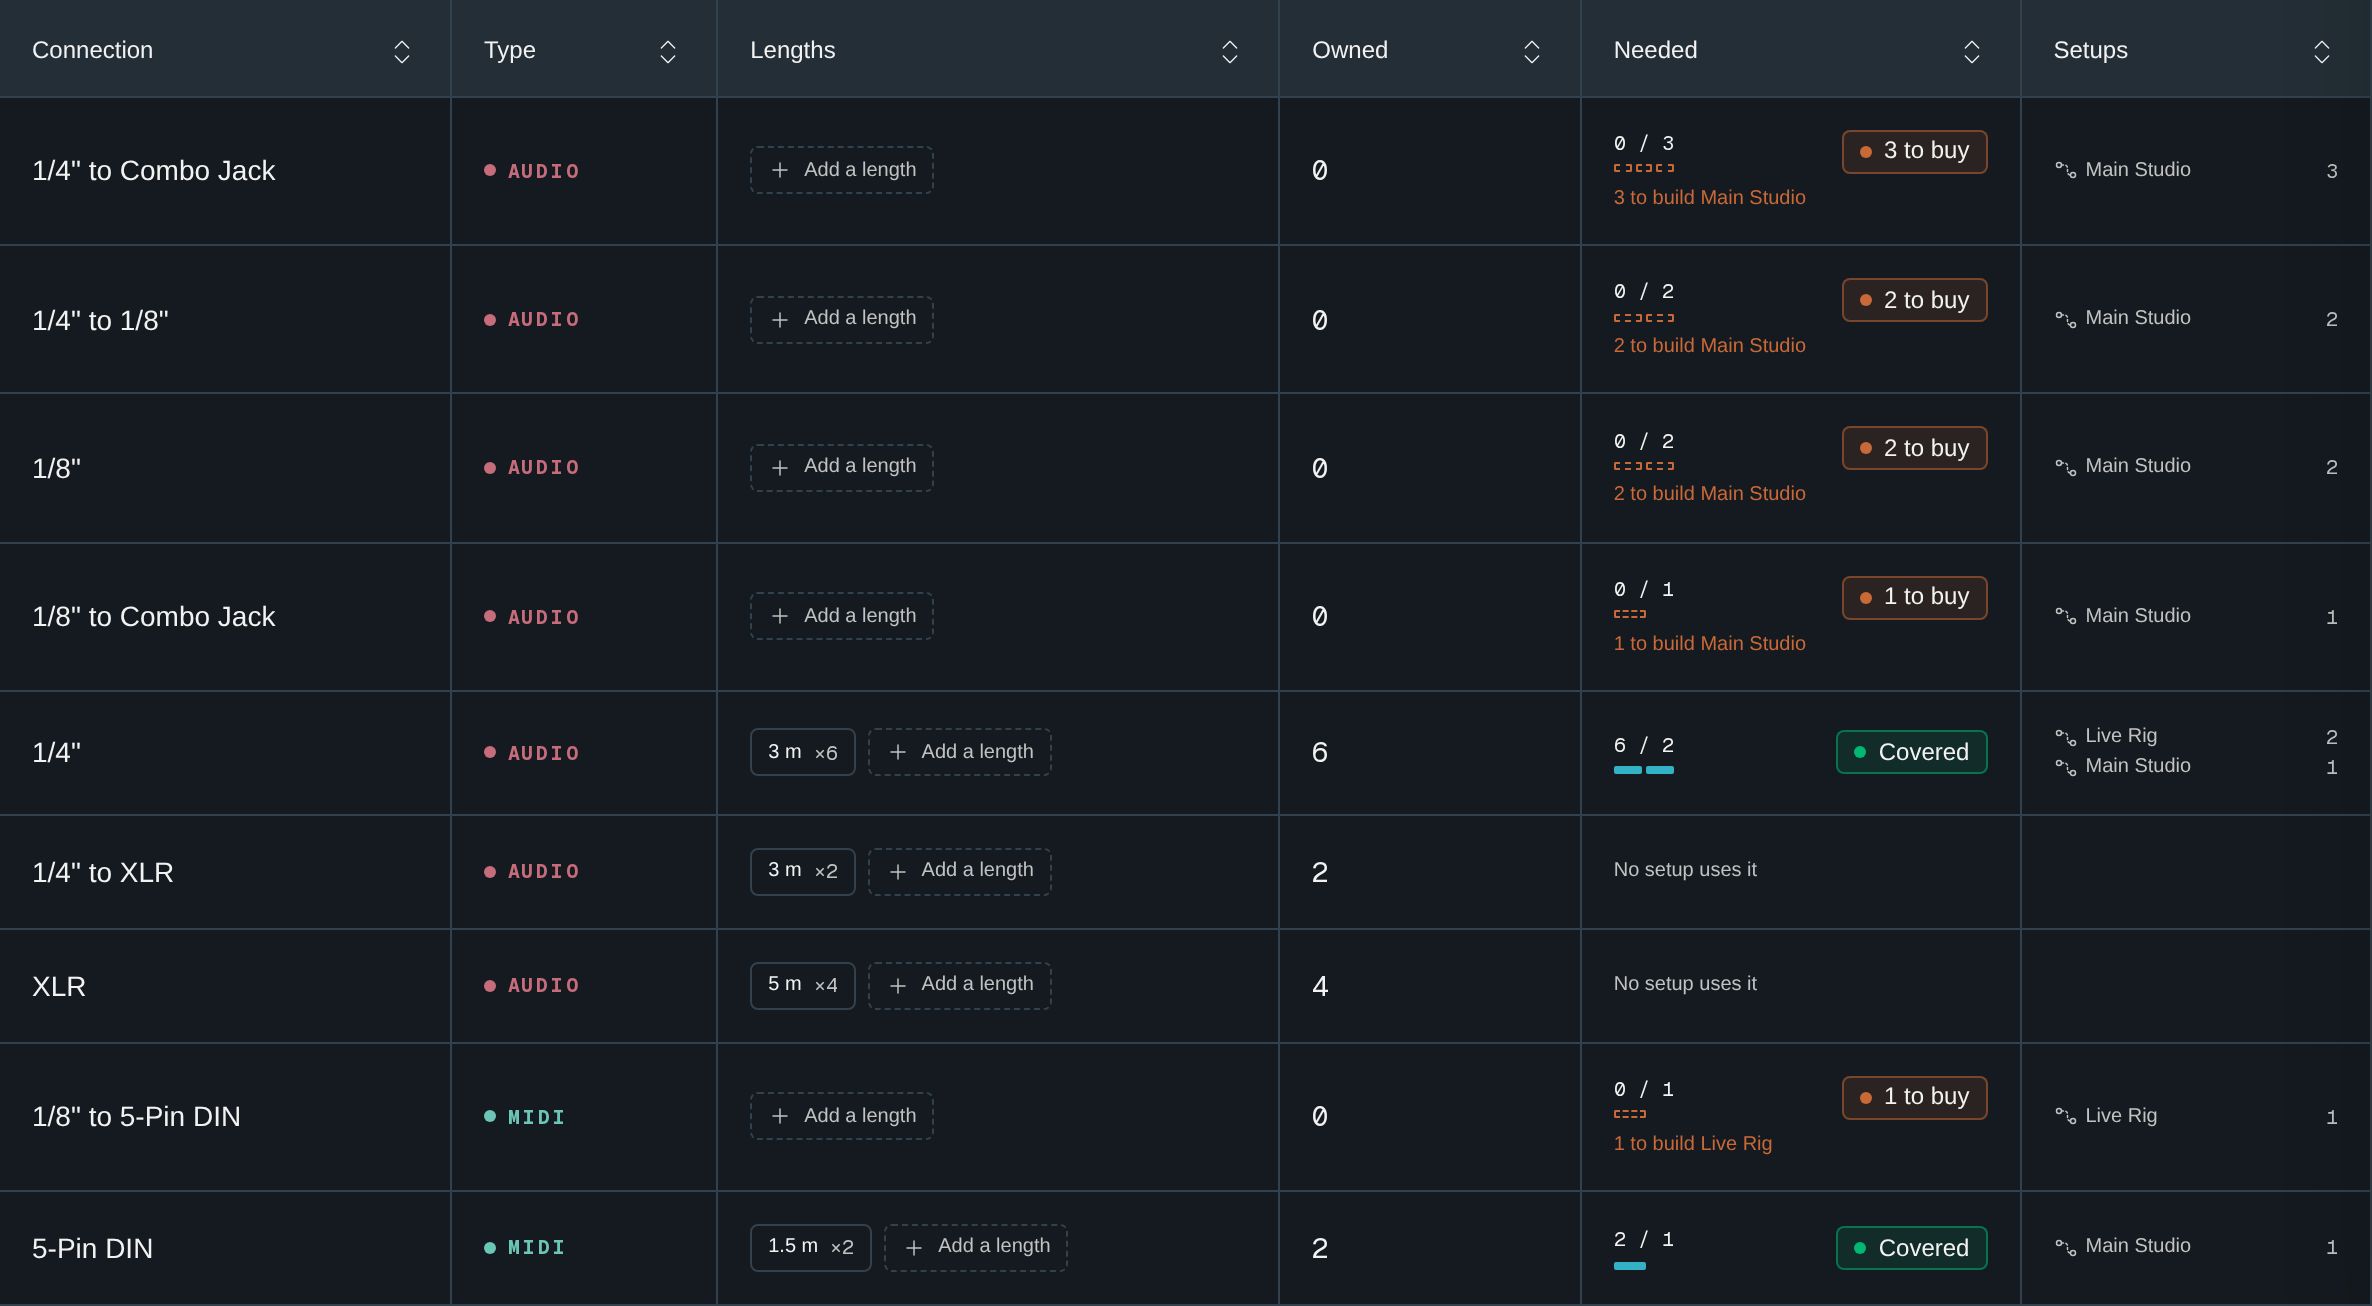
Task: Sort by Connection column arrows
Action: click(401, 52)
